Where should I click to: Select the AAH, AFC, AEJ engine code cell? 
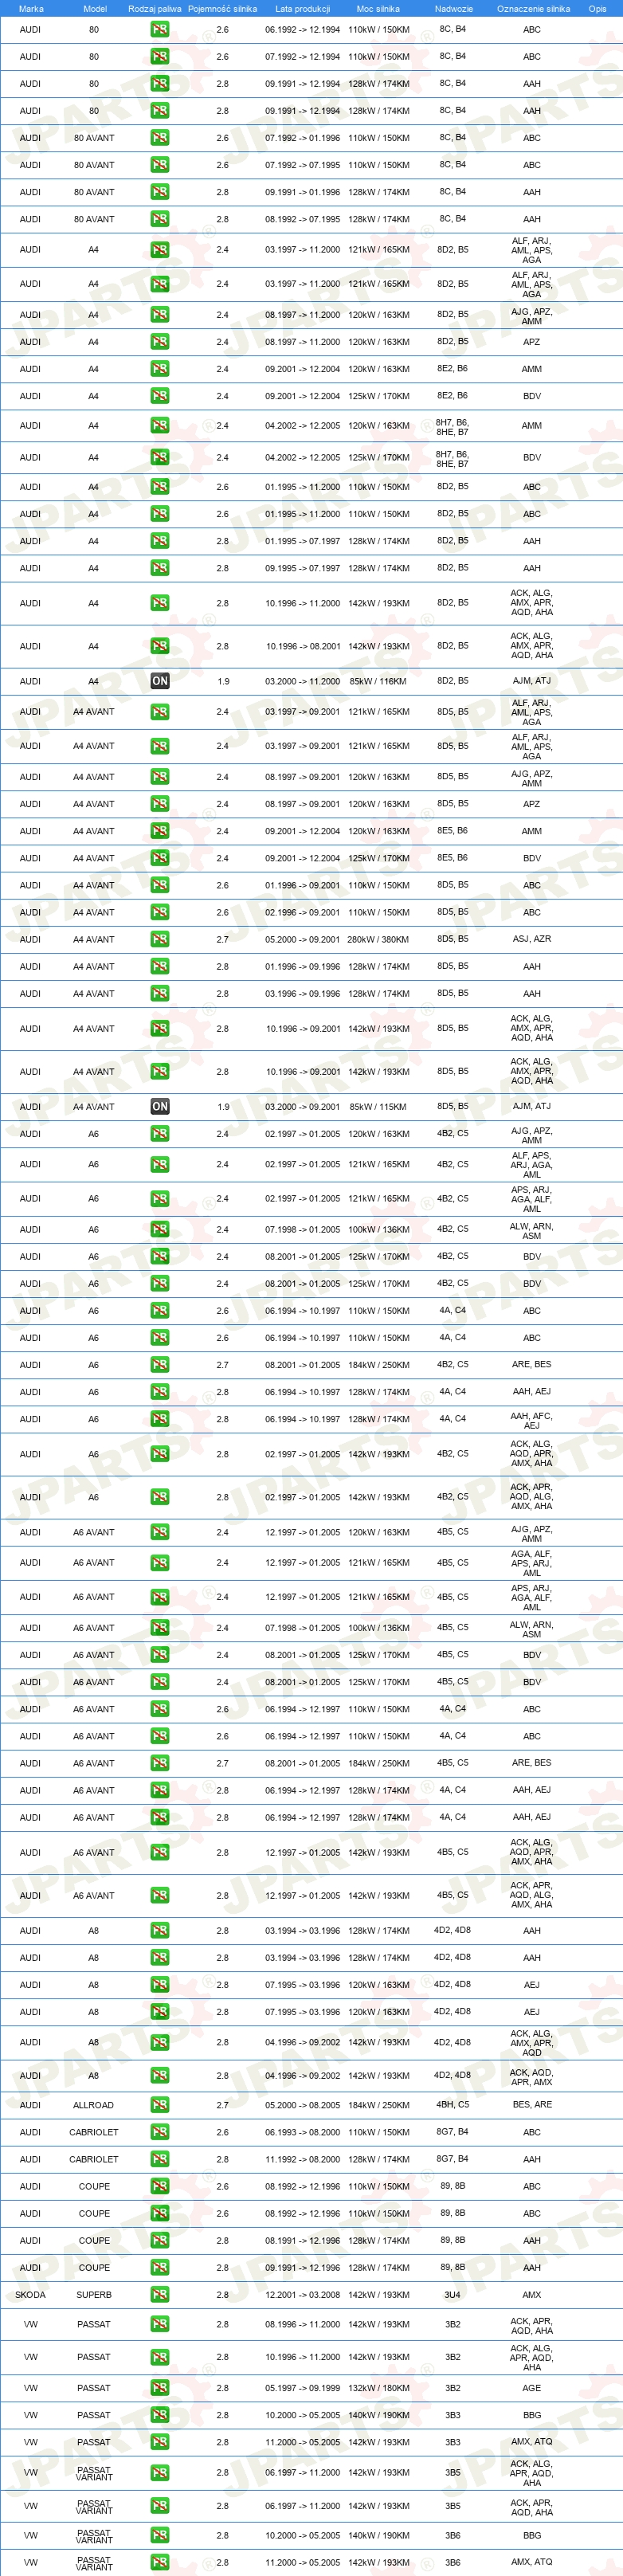532,1420
